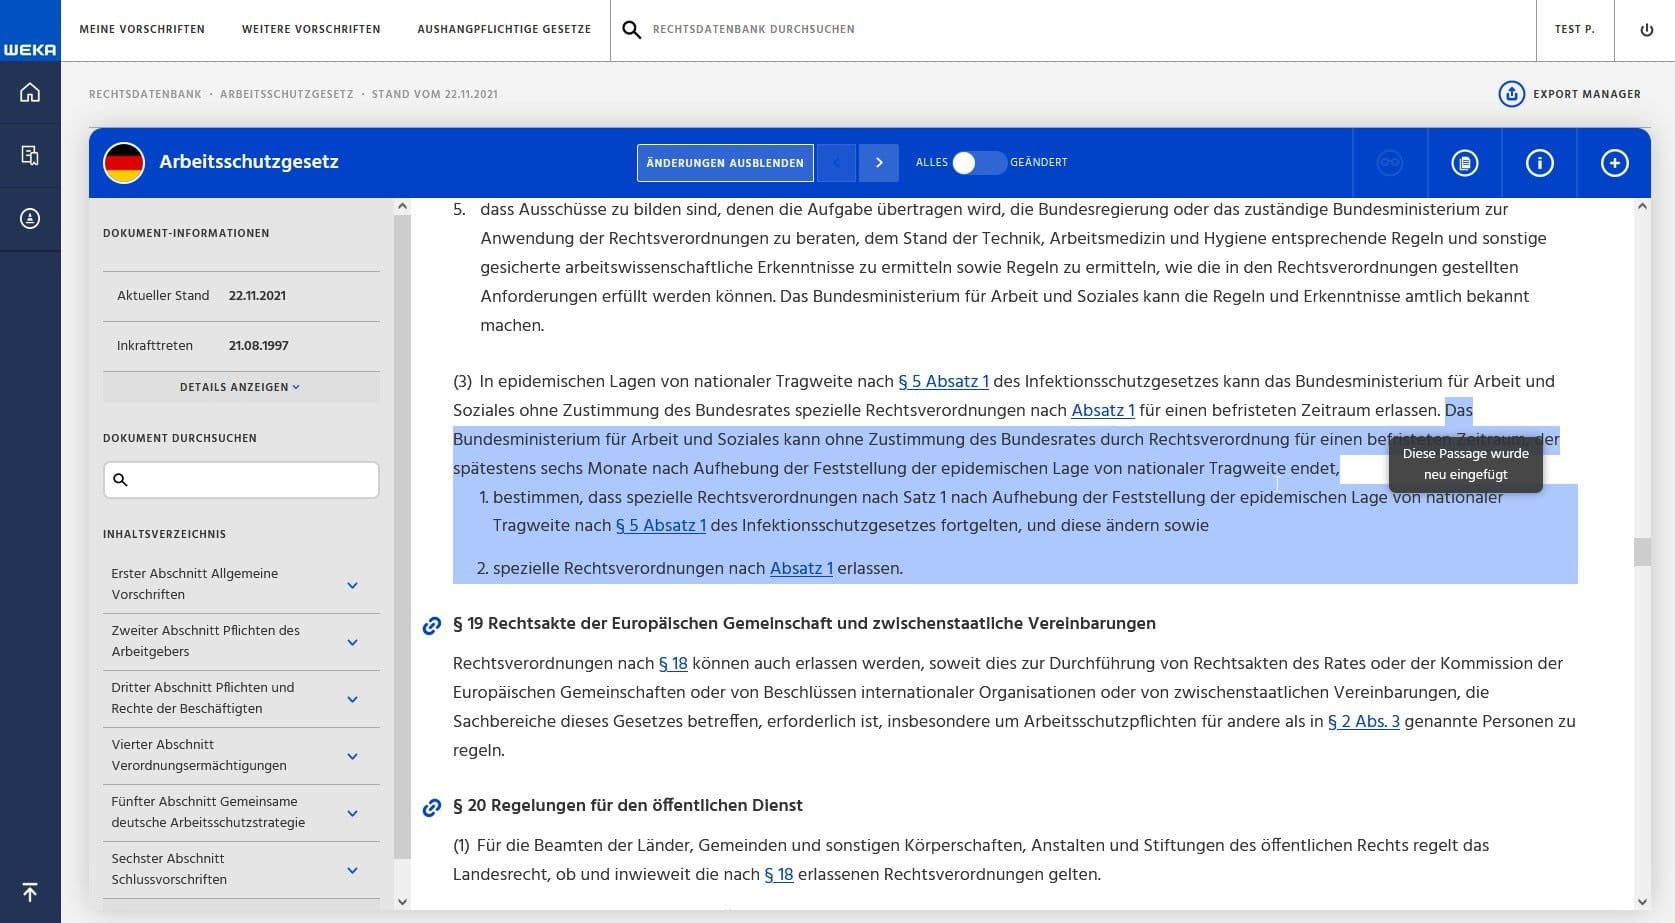Open the Home icon in the dark sidebar

point(30,92)
